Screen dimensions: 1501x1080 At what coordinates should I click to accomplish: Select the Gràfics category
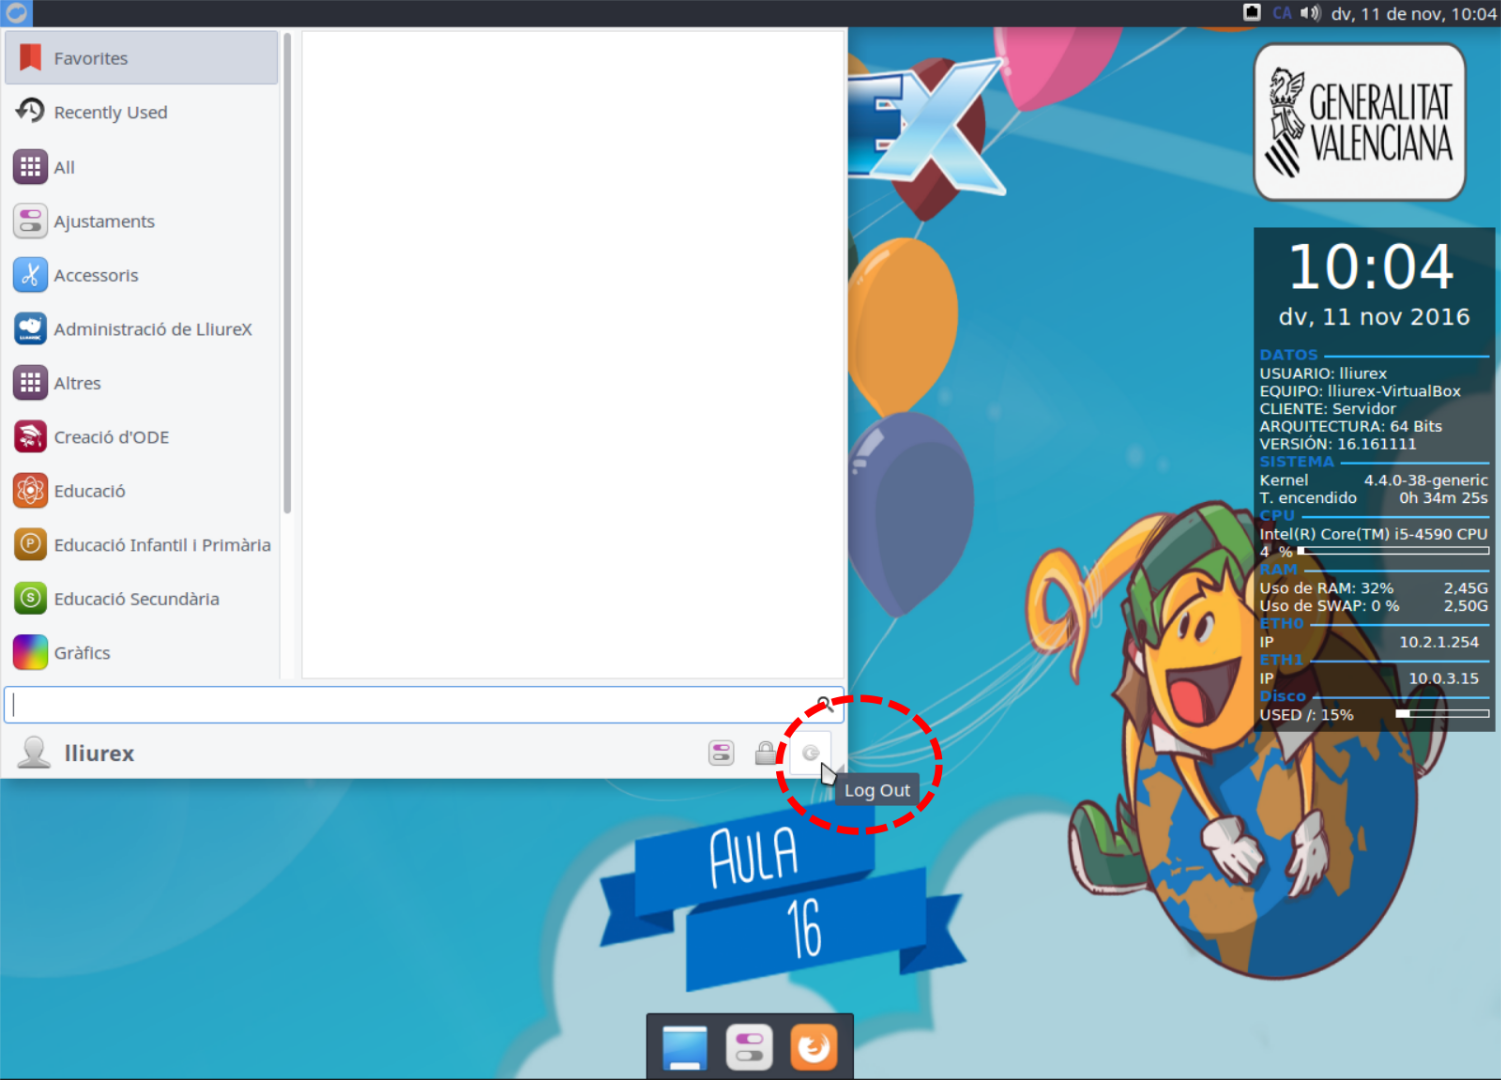coord(141,653)
